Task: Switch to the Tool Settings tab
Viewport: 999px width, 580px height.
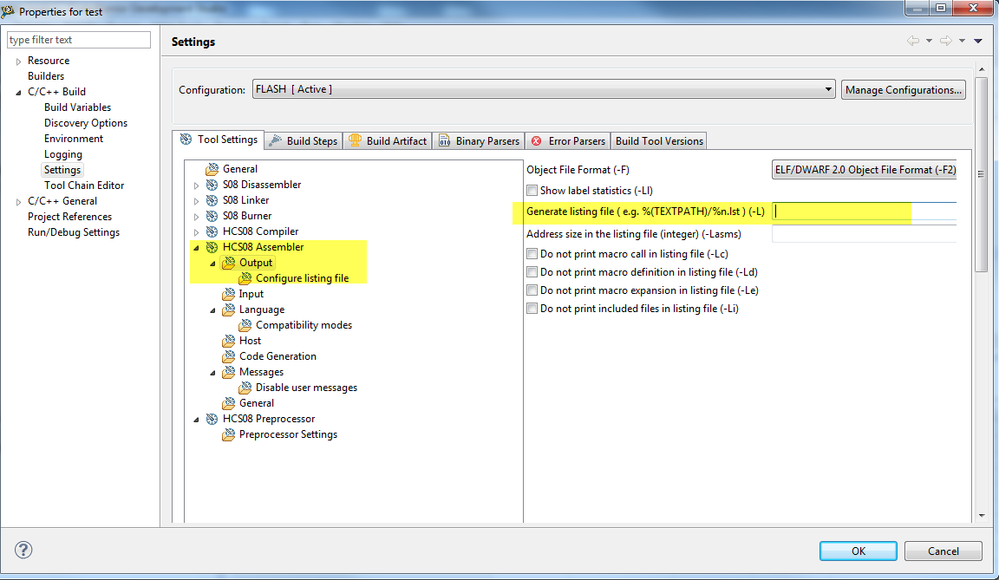Action: (x=219, y=140)
